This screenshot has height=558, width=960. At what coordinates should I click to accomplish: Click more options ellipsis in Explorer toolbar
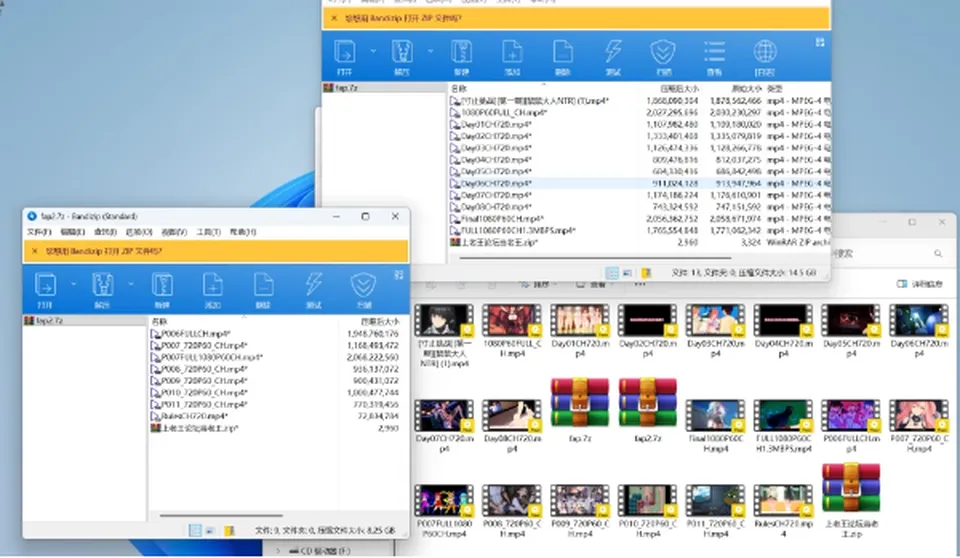pyautogui.click(x=639, y=284)
